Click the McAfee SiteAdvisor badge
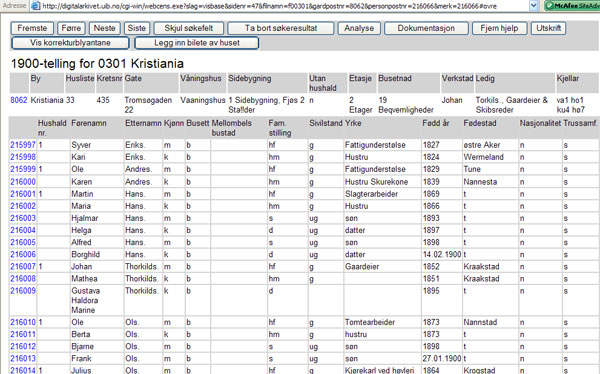Viewport: 600px width, 374px height. (x=572, y=5)
